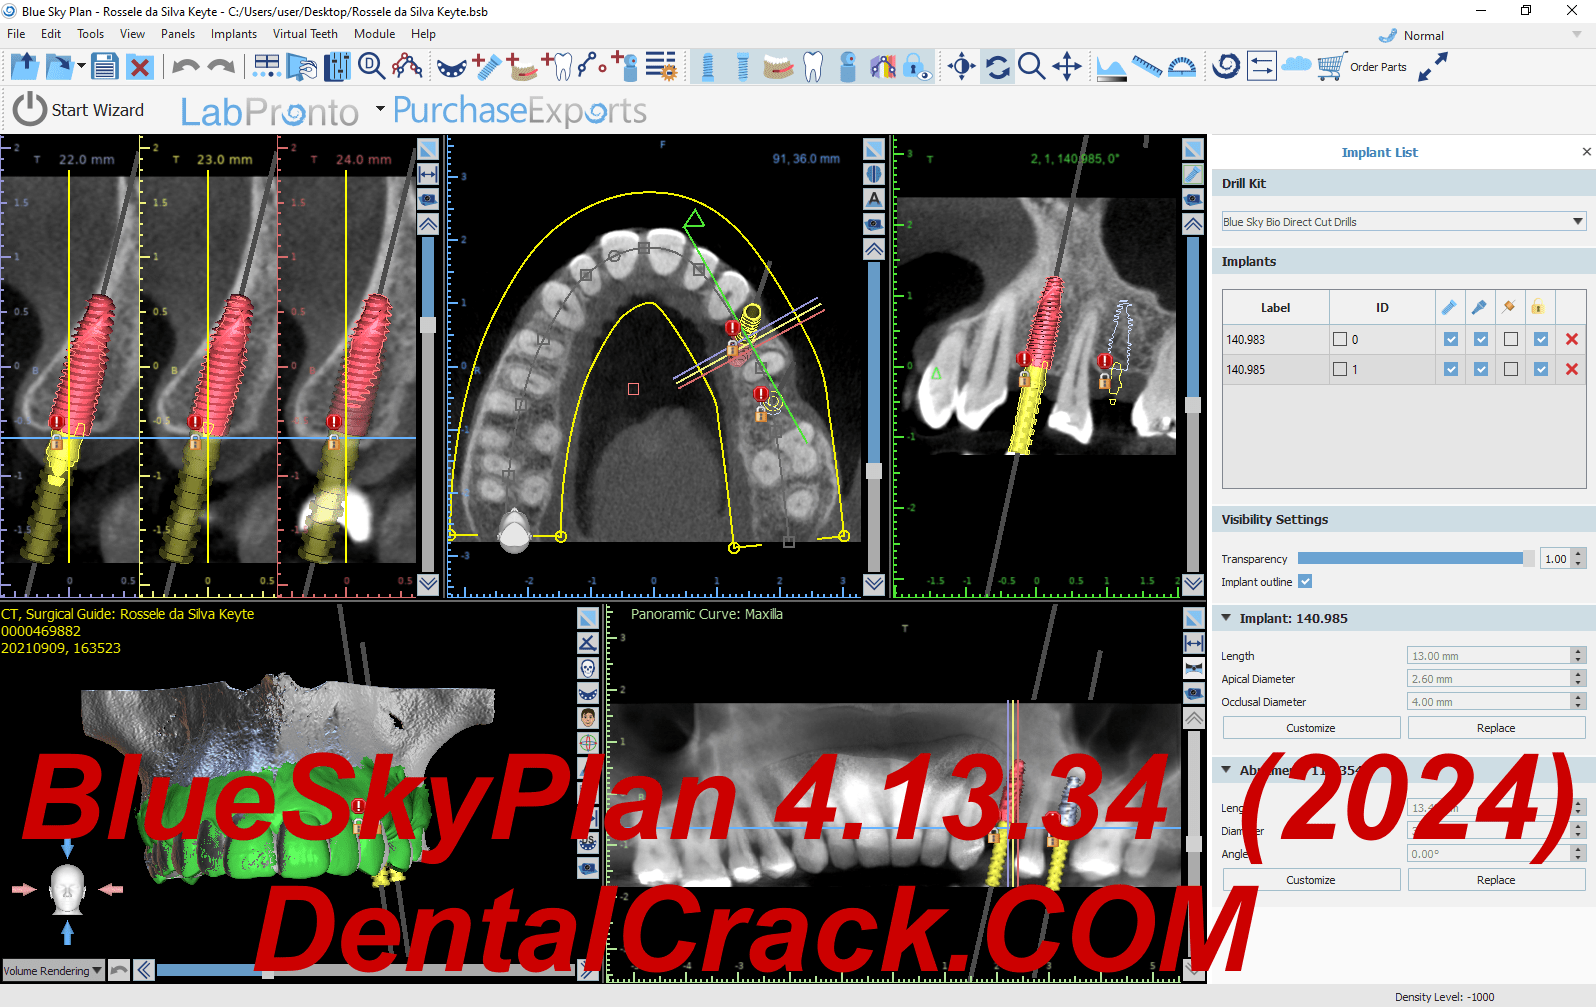Open the export folder dropdown arrow
This screenshot has width=1596, height=1007.
point(81,67)
